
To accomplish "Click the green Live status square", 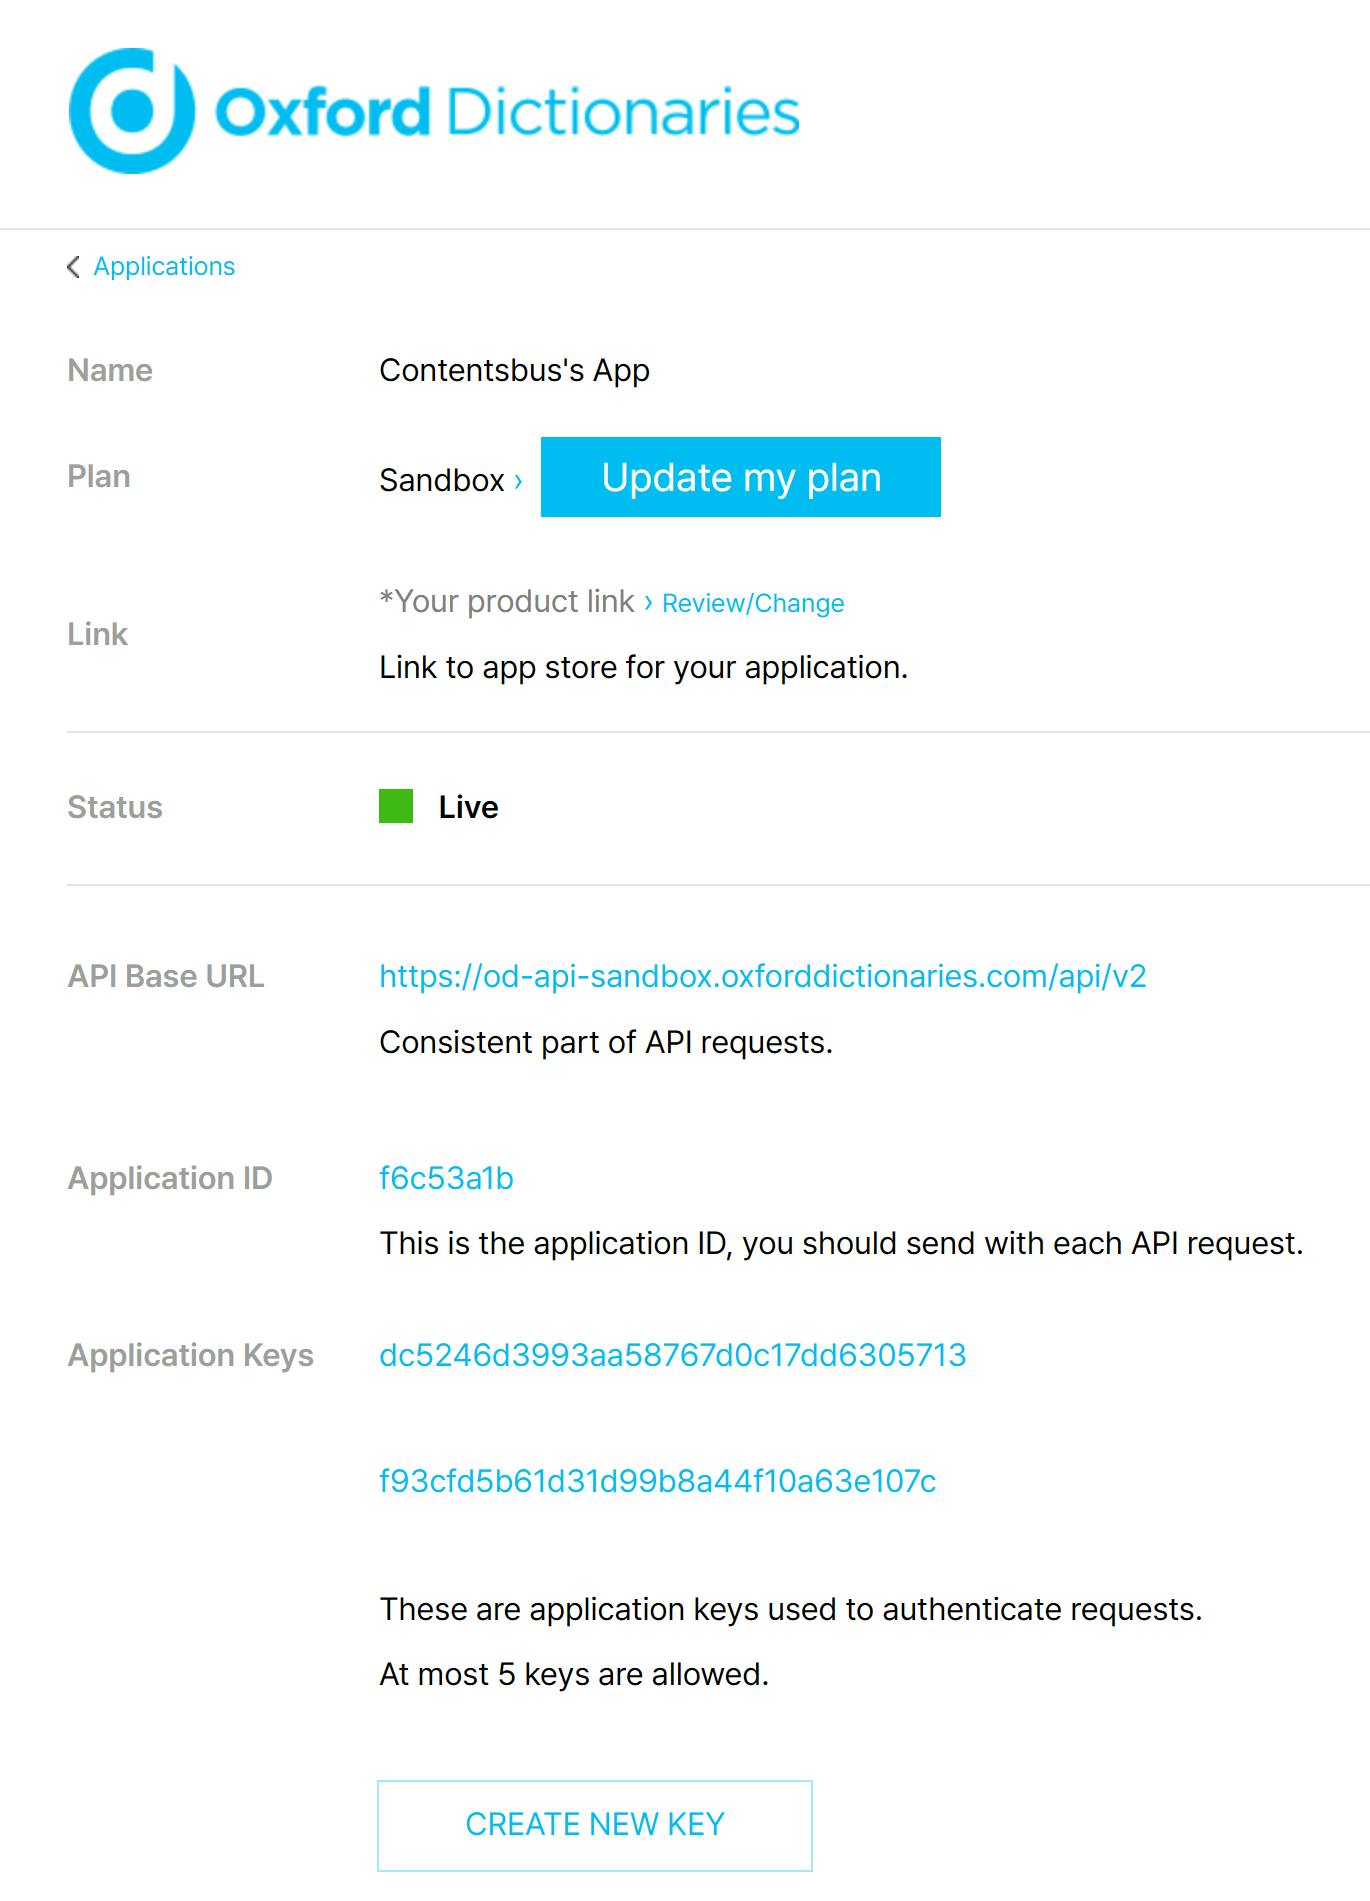I will point(396,806).
